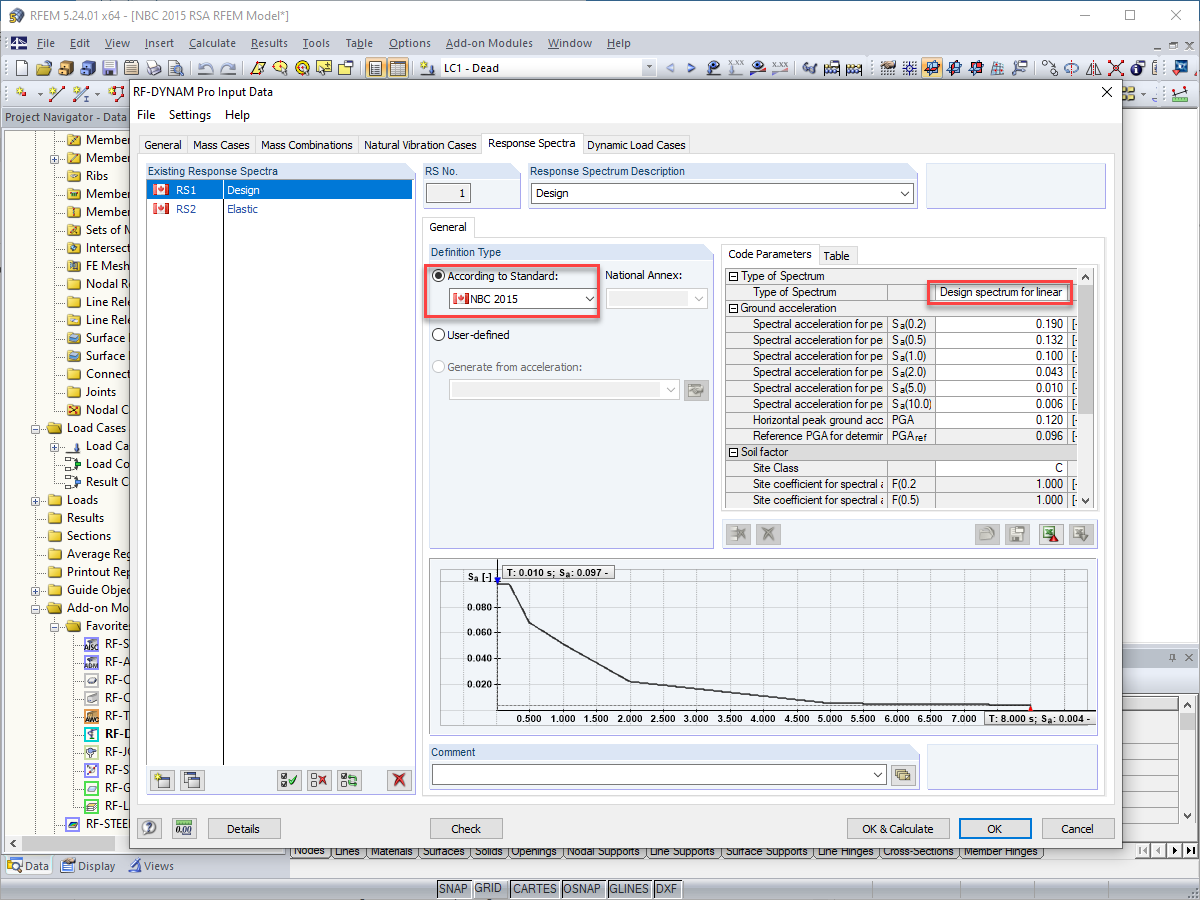This screenshot has width=1200, height=900.
Task: Select the According to Standard radio button
Action: point(439,275)
